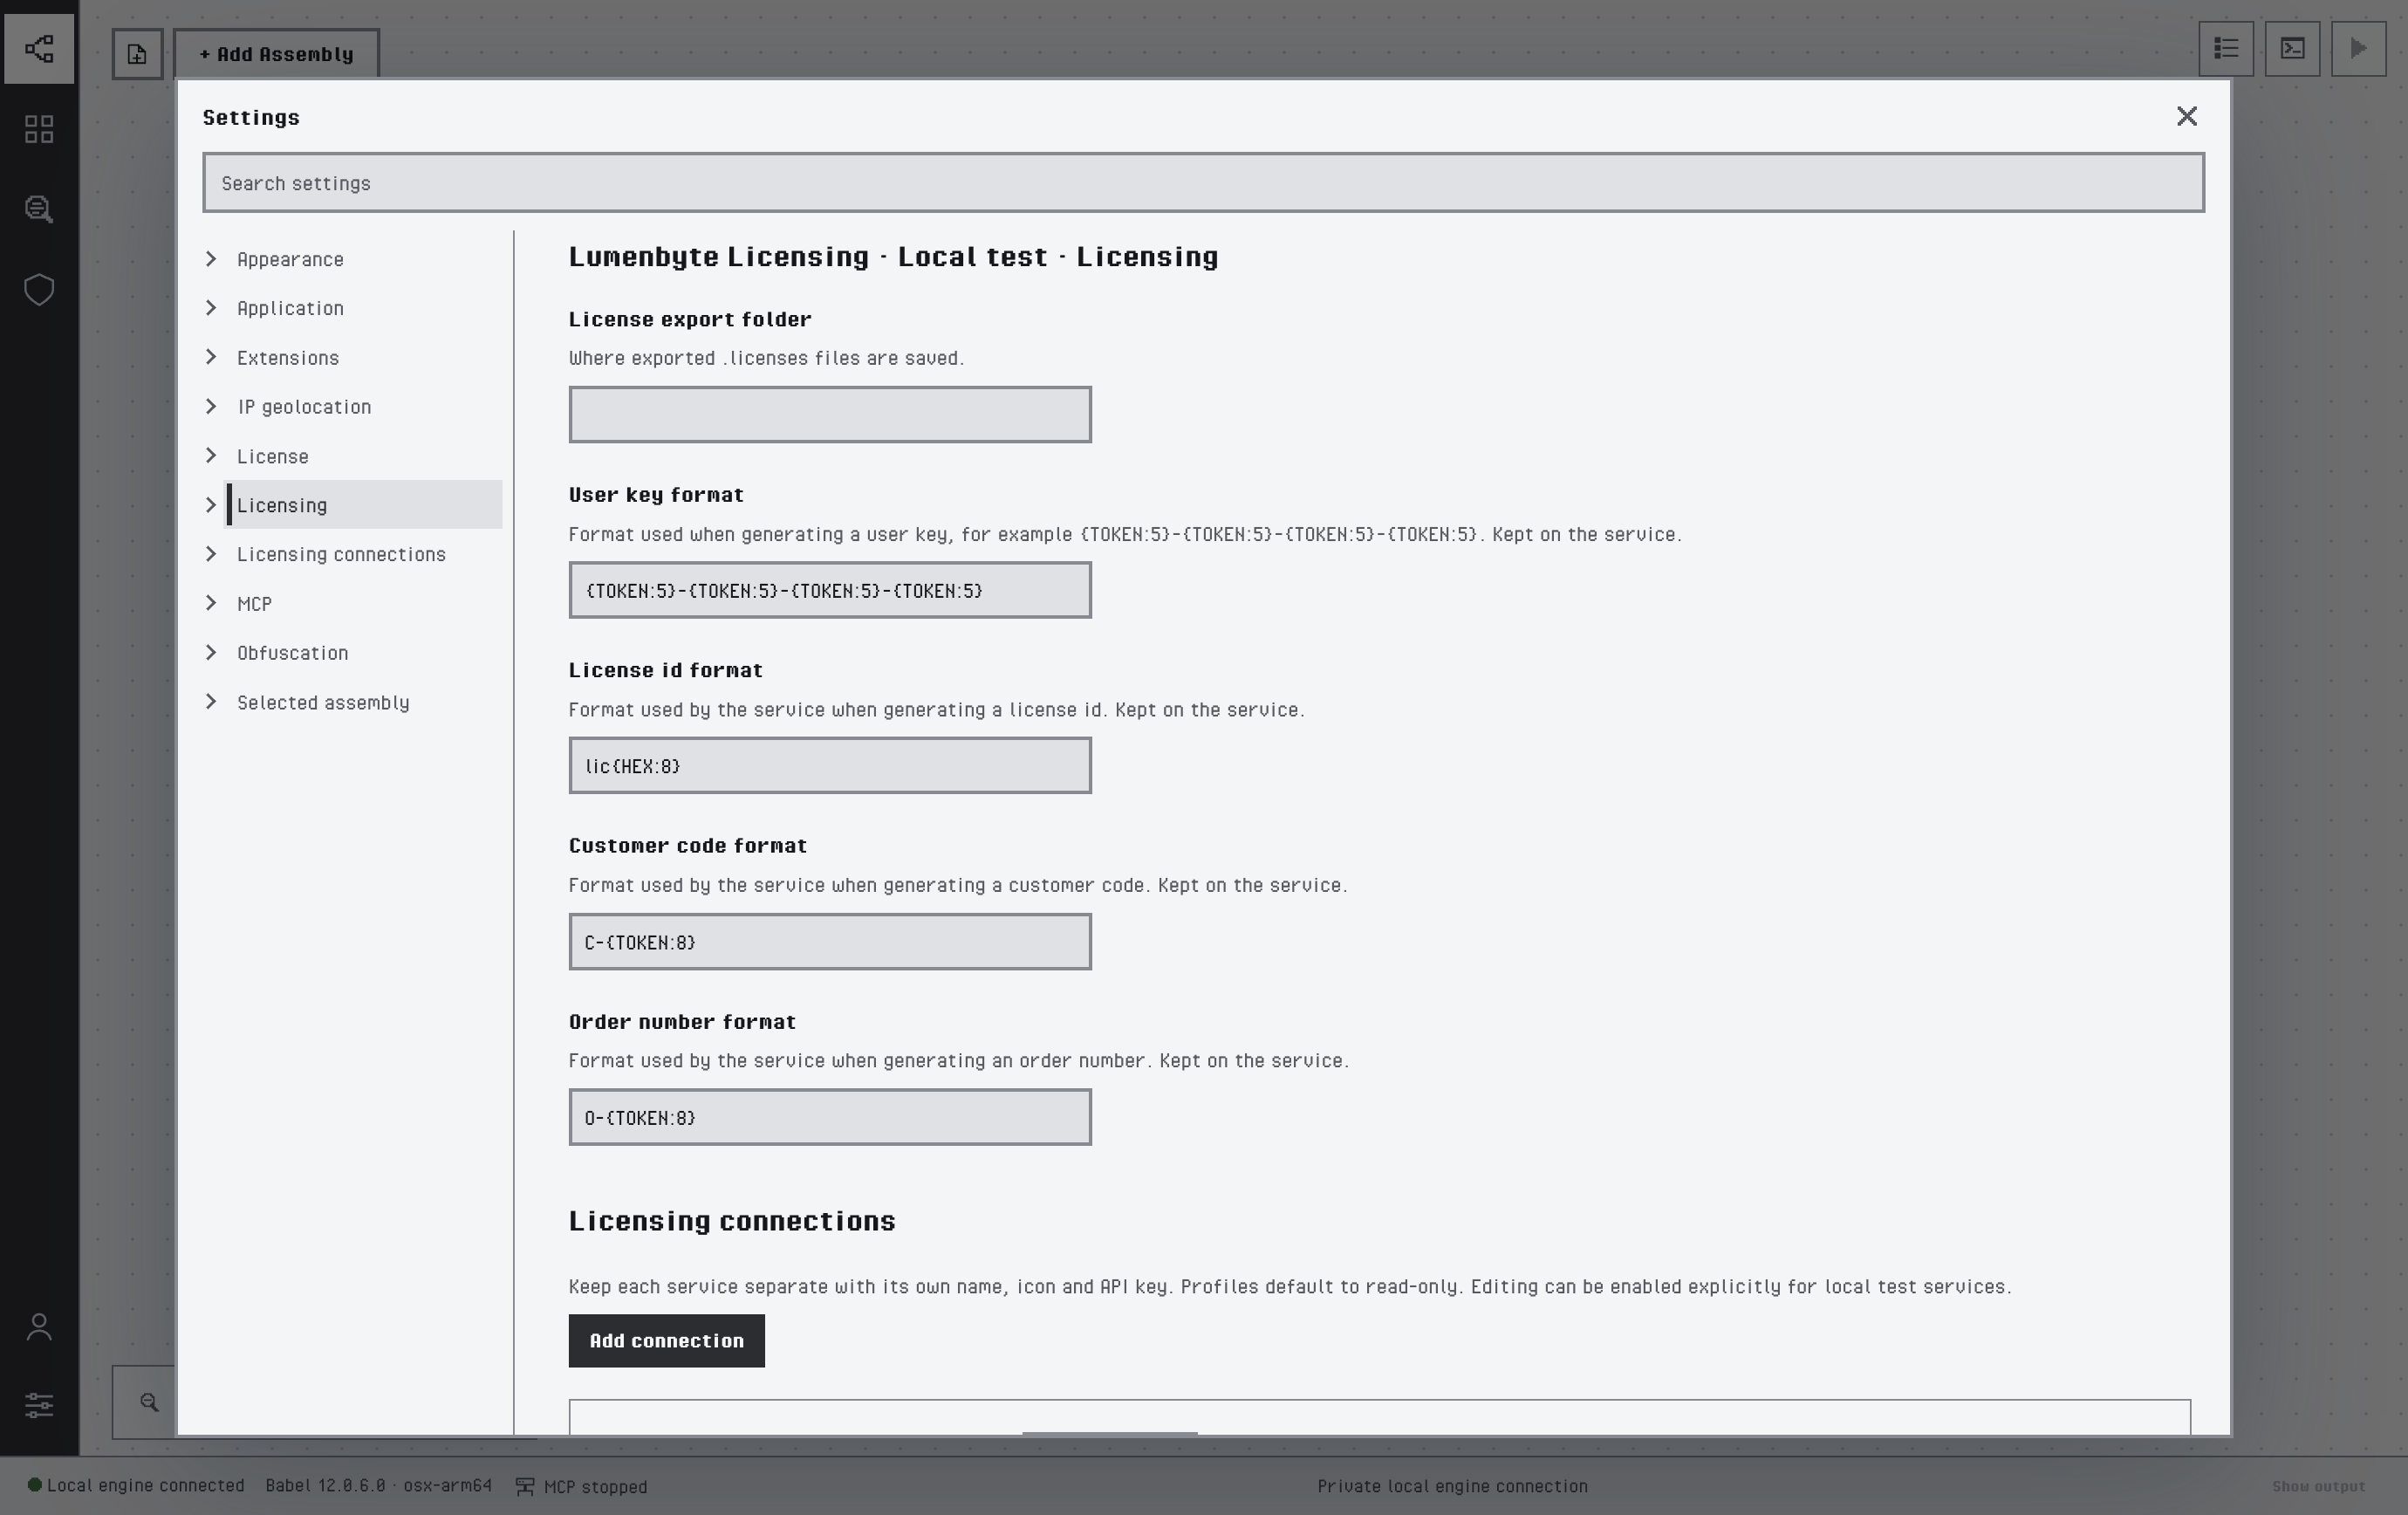Open the sliders settings sidebar icon
This screenshot has height=1515, width=2408.
tap(39, 1405)
